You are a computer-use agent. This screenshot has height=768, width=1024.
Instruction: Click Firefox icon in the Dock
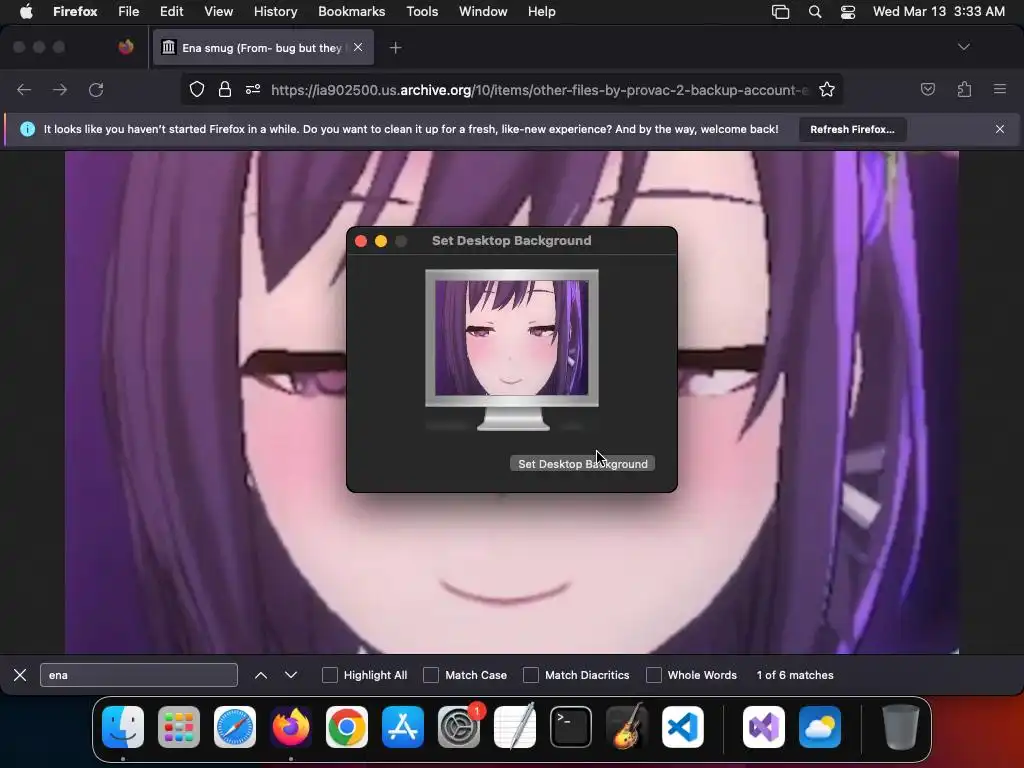point(291,727)
